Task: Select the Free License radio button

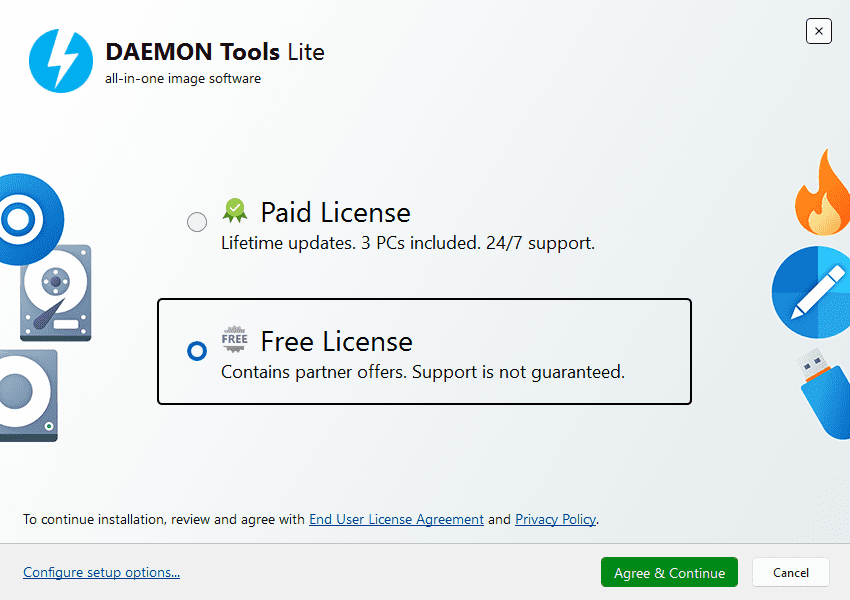Action: click(197, 351)
